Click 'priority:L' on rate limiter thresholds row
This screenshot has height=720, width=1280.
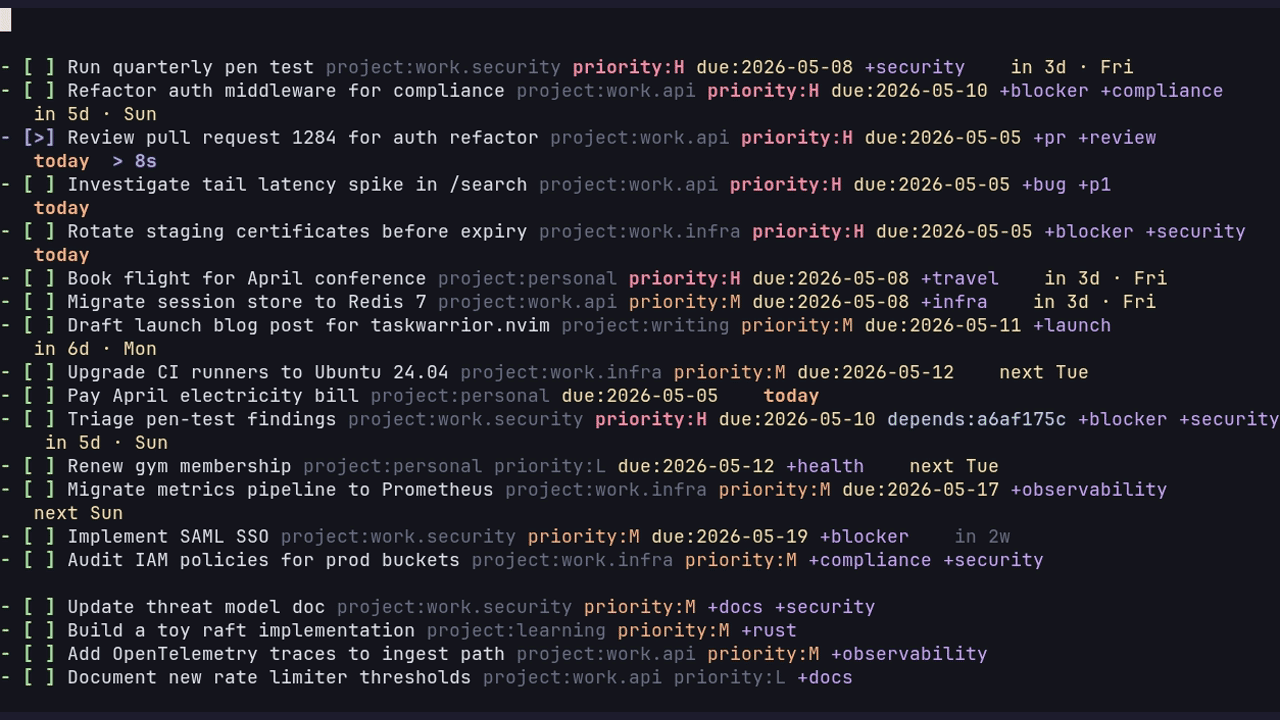point(729,678)
